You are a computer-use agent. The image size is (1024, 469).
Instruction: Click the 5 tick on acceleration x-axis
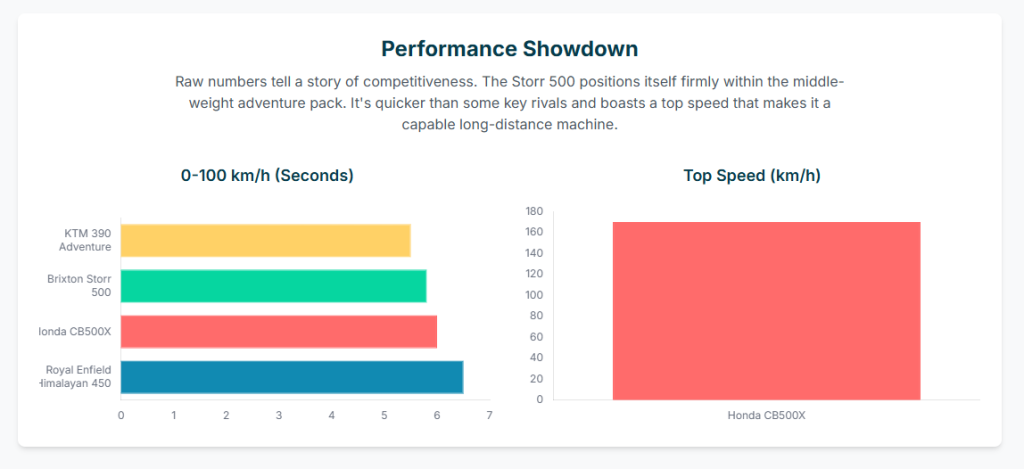pyautogui.click(x=384, y=415)
